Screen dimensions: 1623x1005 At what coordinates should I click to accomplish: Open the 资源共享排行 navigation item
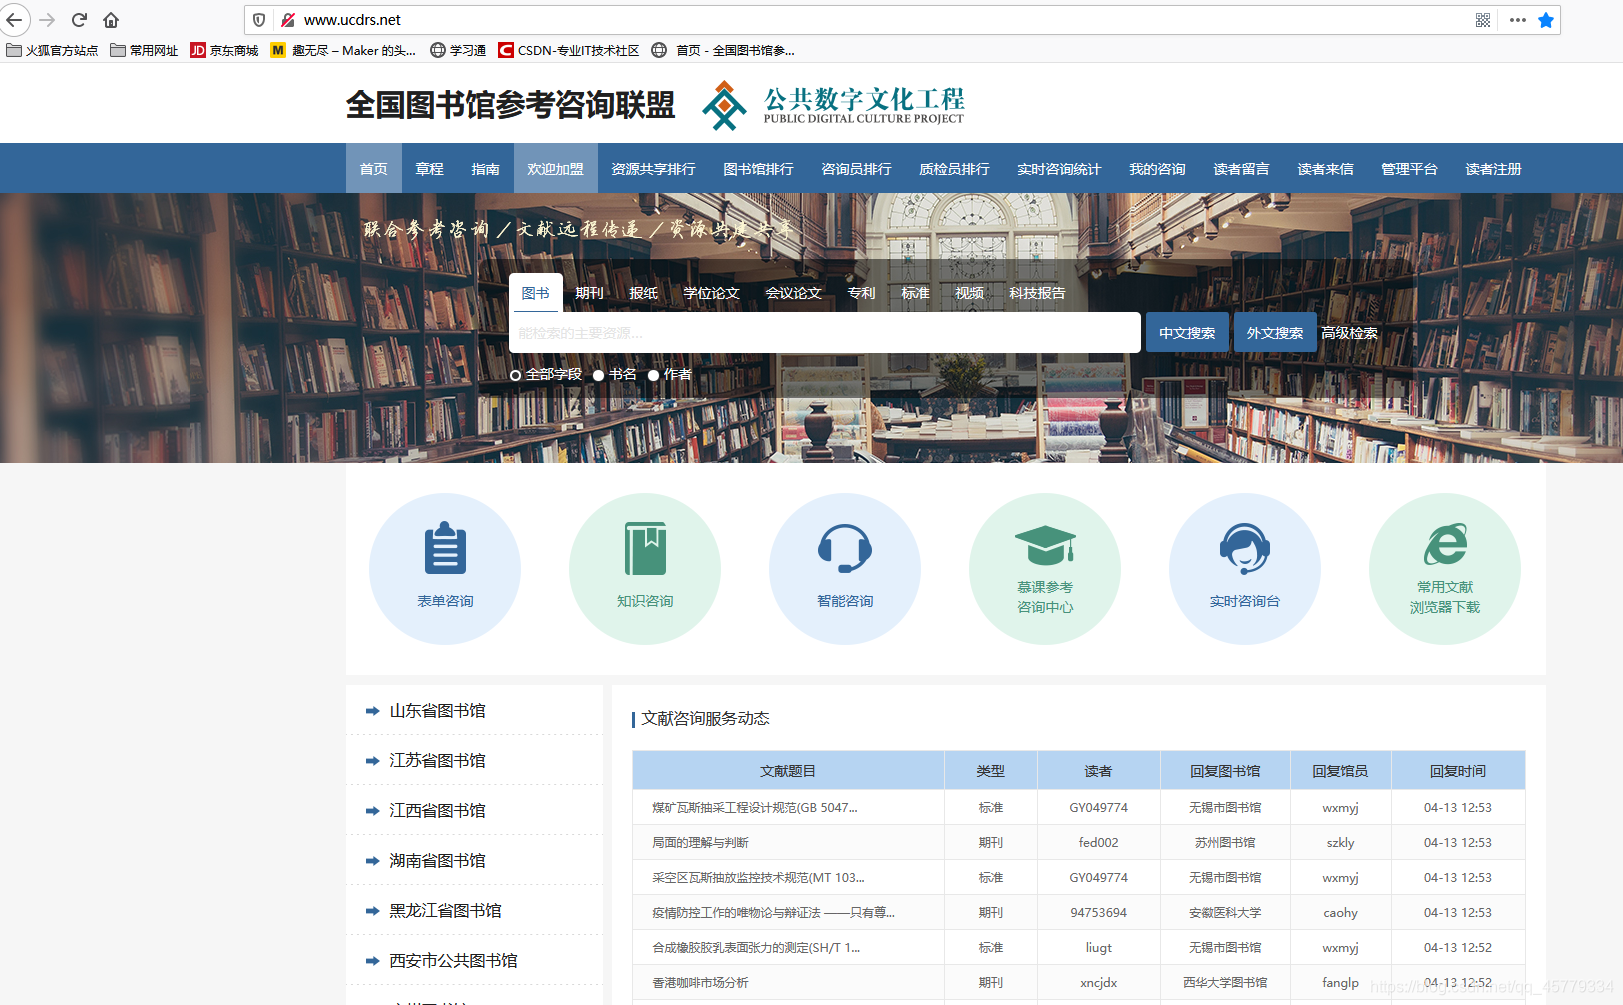click(x=654, y=169)
